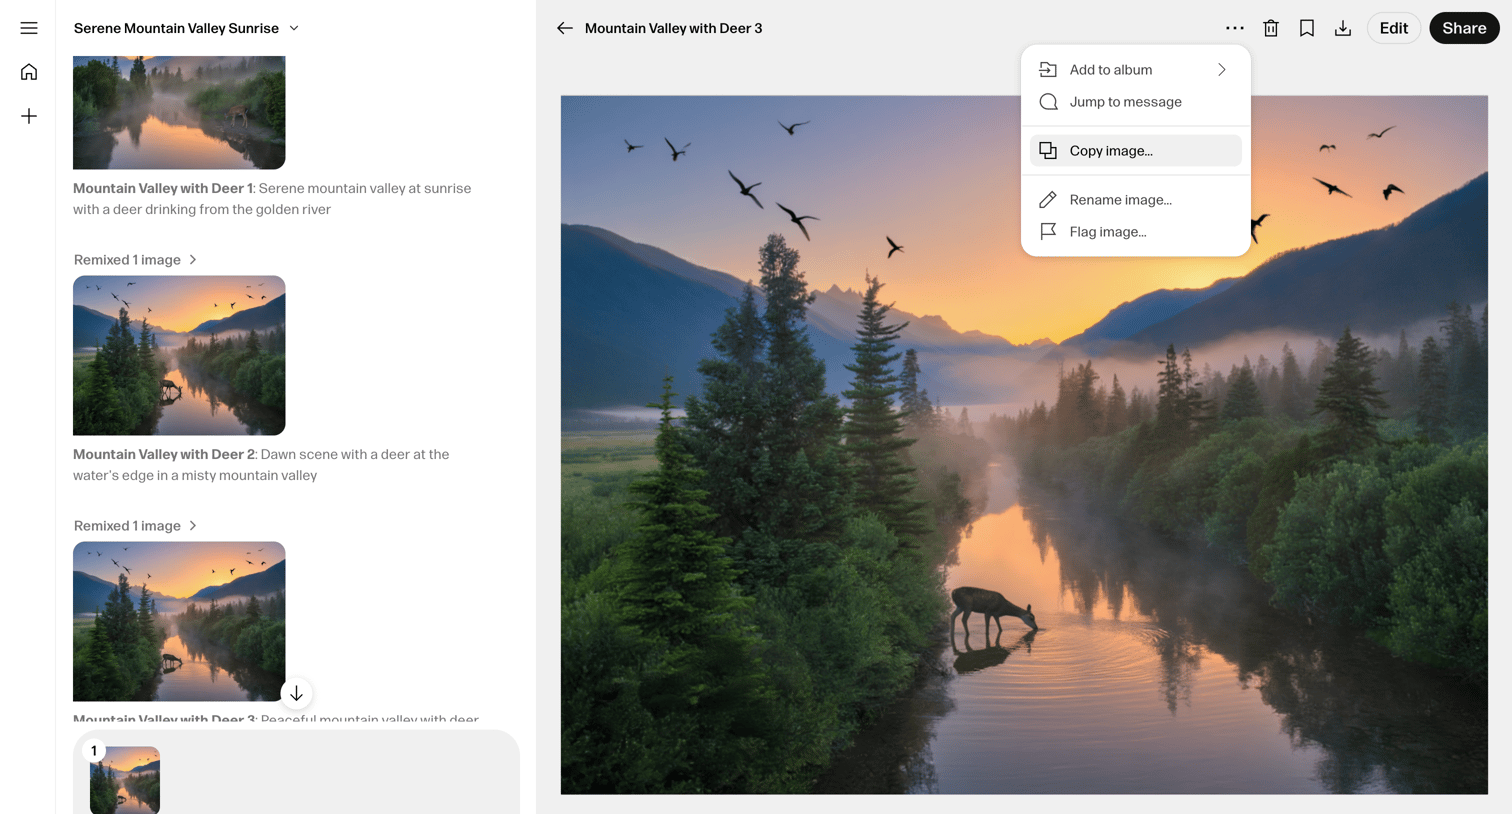The image size is (1512, 814).
Task: Bookmark the image with bookmark icon
Action: (1307, 28)
